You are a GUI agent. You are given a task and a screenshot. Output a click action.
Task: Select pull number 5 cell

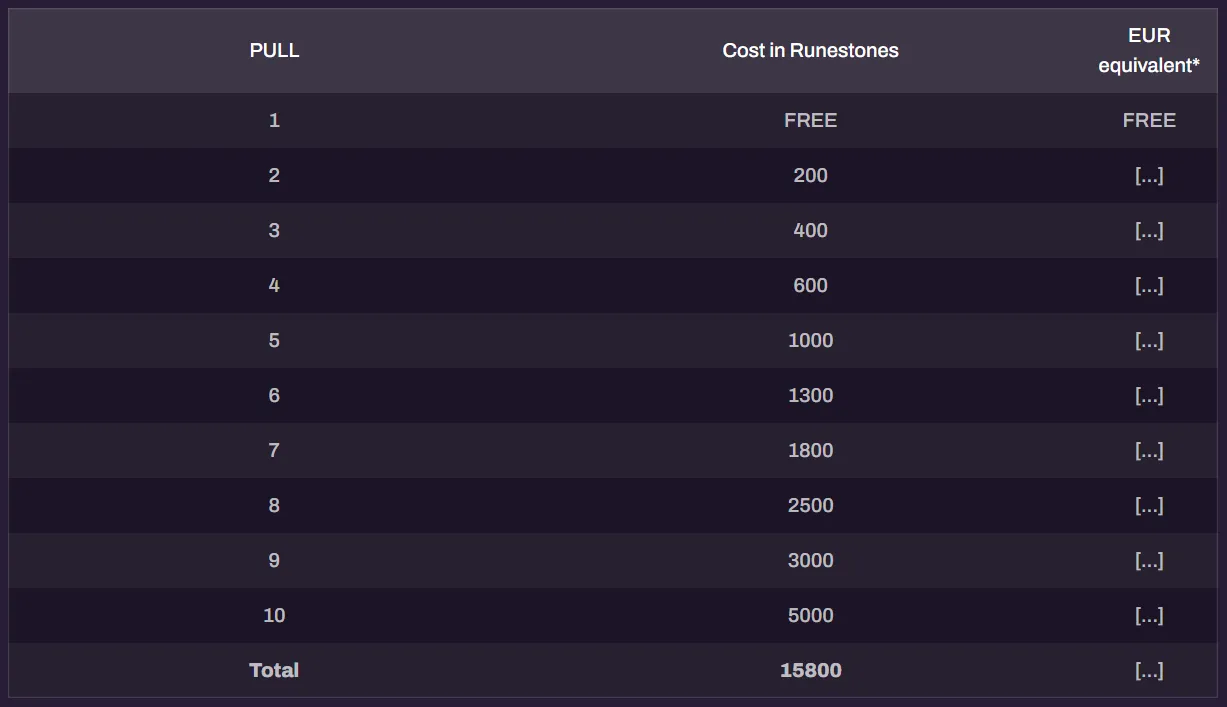274,340
